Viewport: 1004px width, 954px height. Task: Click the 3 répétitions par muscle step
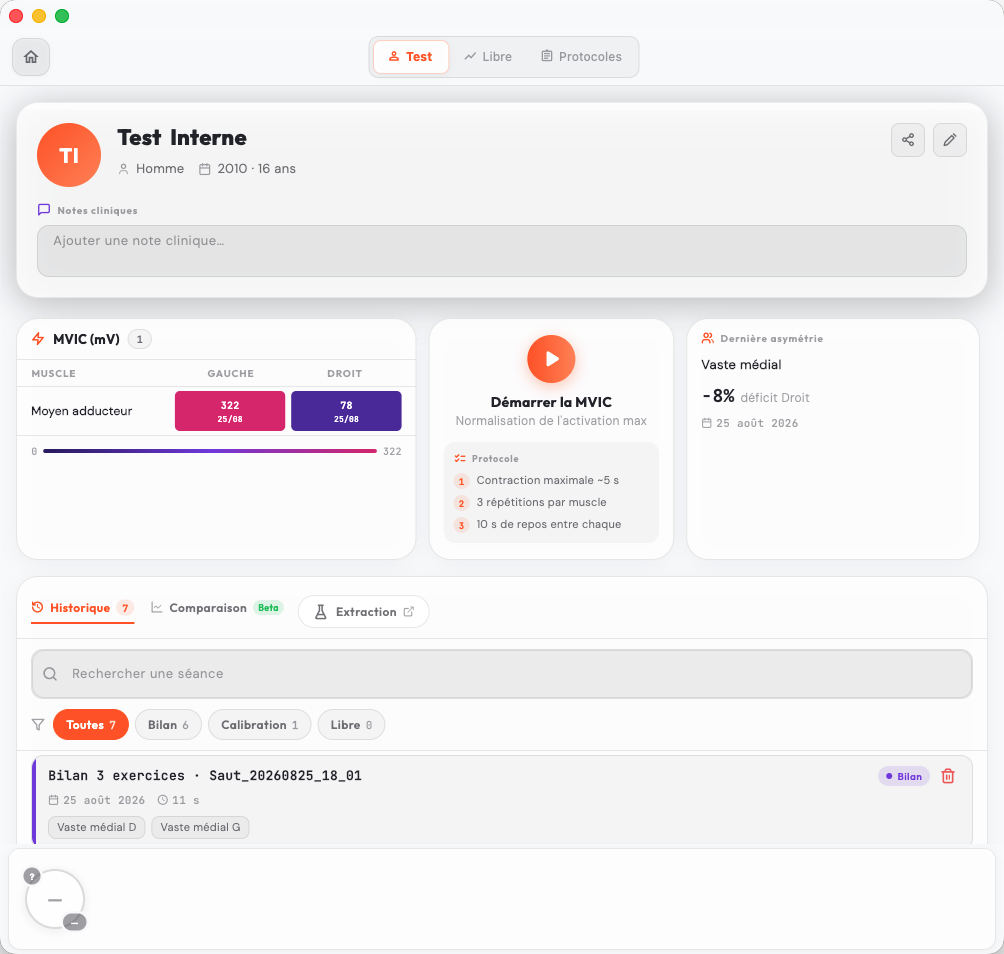(x=541, y=502)
